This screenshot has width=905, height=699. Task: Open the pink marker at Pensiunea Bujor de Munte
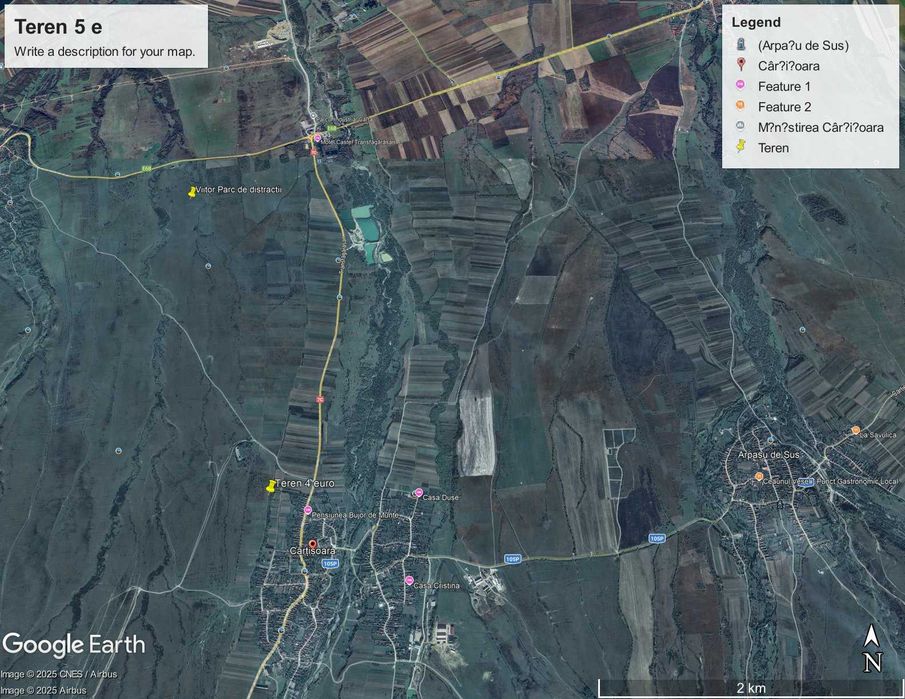(308, 510)
